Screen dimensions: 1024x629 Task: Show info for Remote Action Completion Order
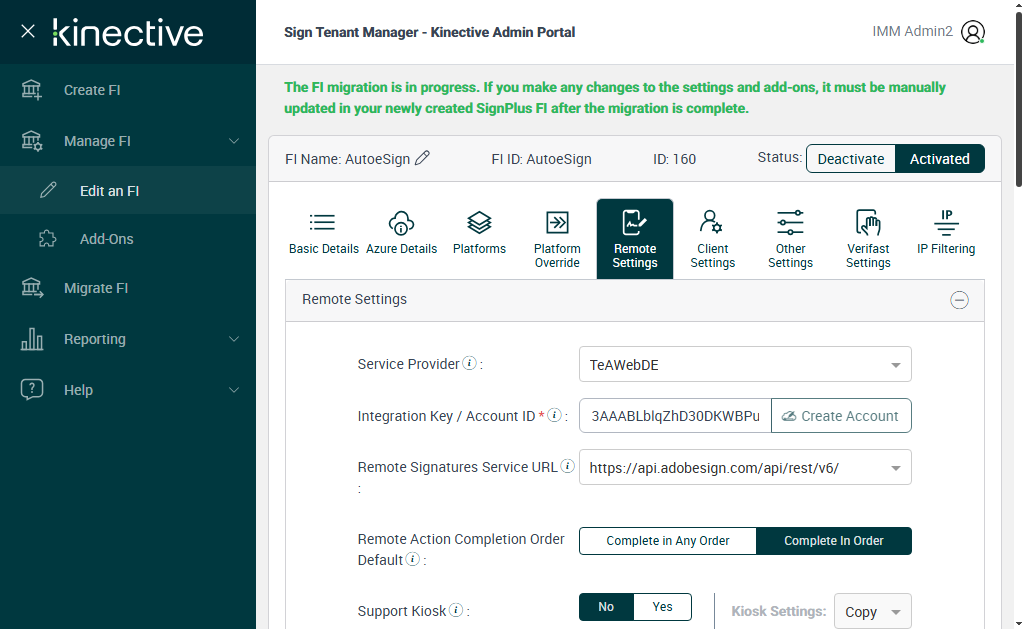tap(413, 559)
